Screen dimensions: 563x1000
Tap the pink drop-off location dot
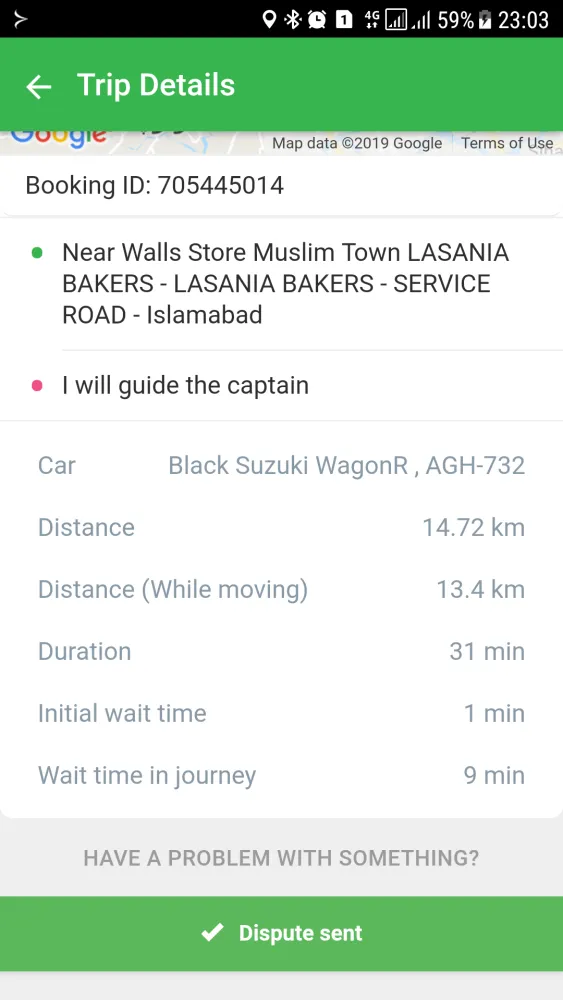[x=37, y=385]
